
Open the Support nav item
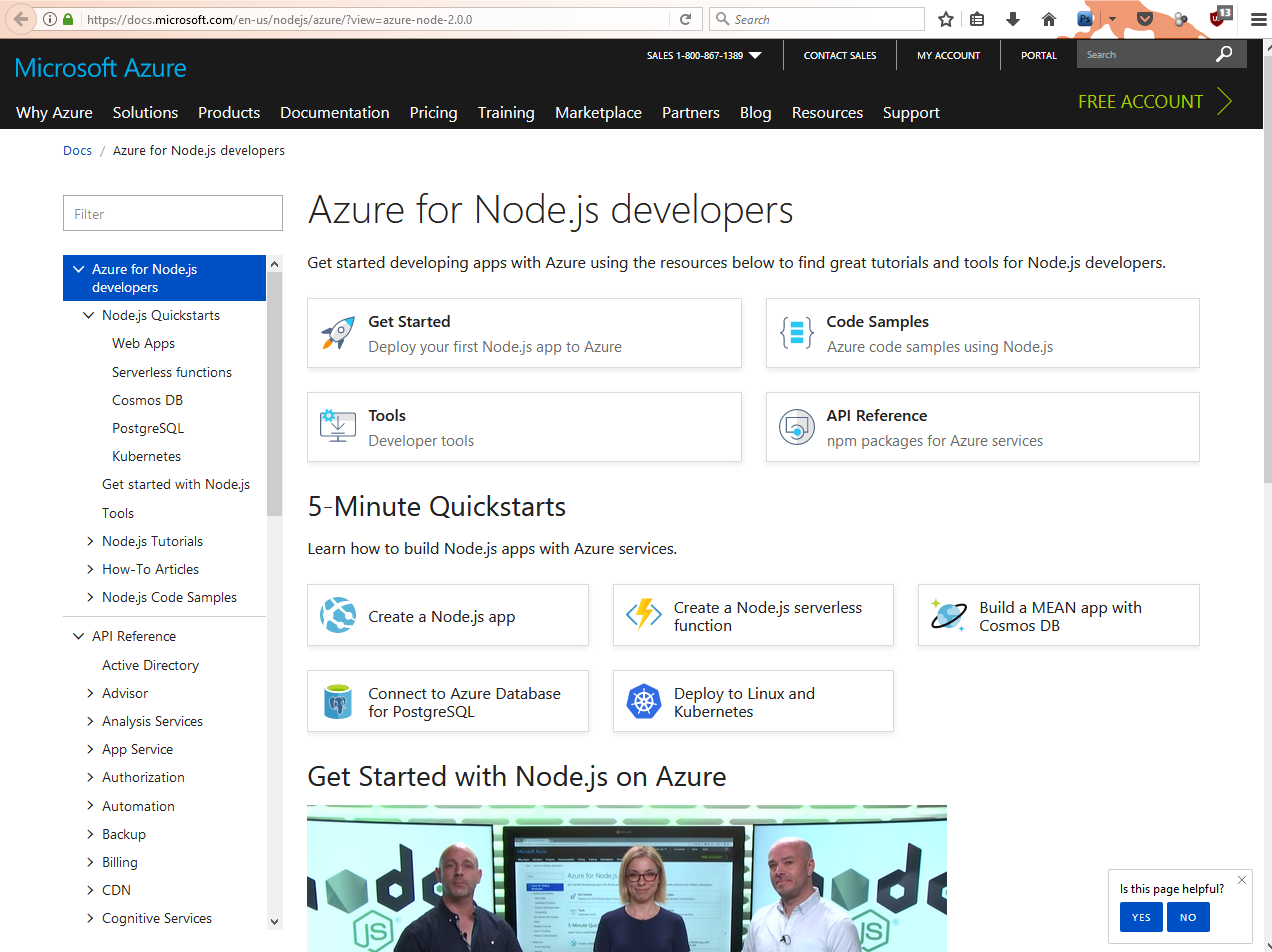(x=911, y=113)
